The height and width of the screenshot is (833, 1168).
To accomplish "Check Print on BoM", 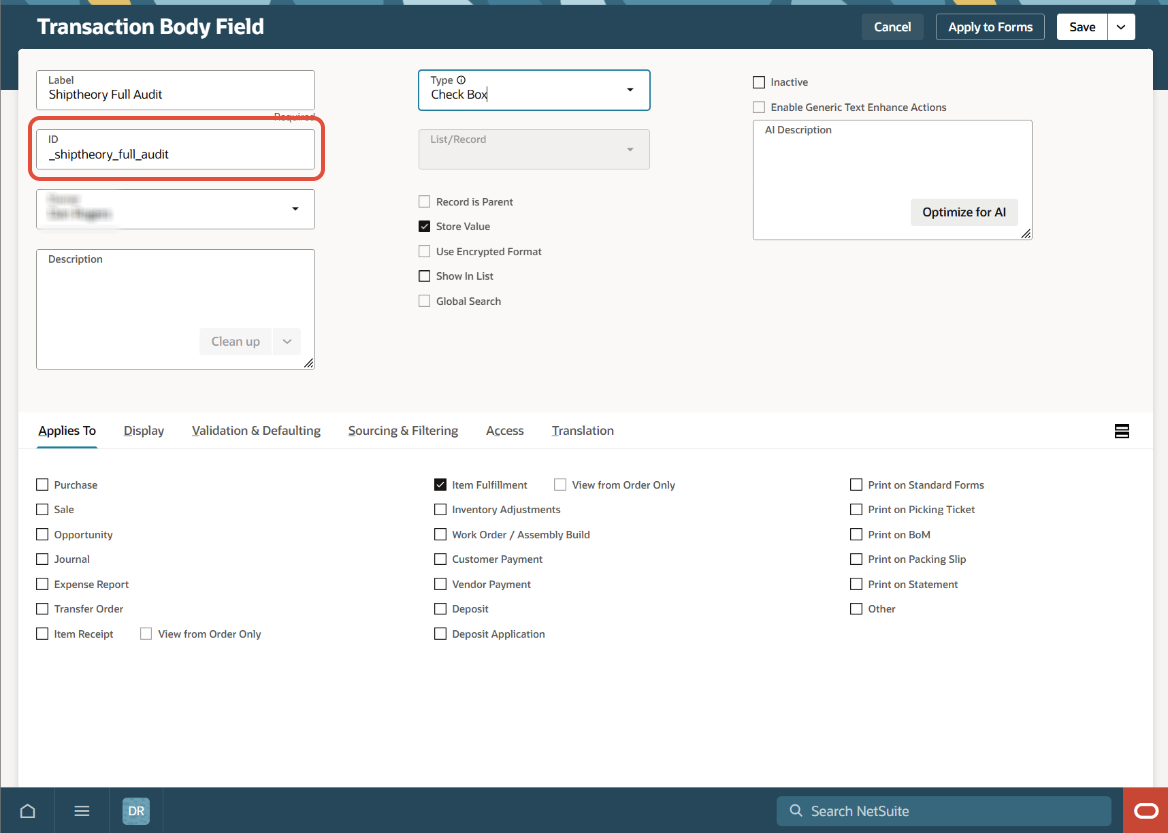I will [857, 535].
